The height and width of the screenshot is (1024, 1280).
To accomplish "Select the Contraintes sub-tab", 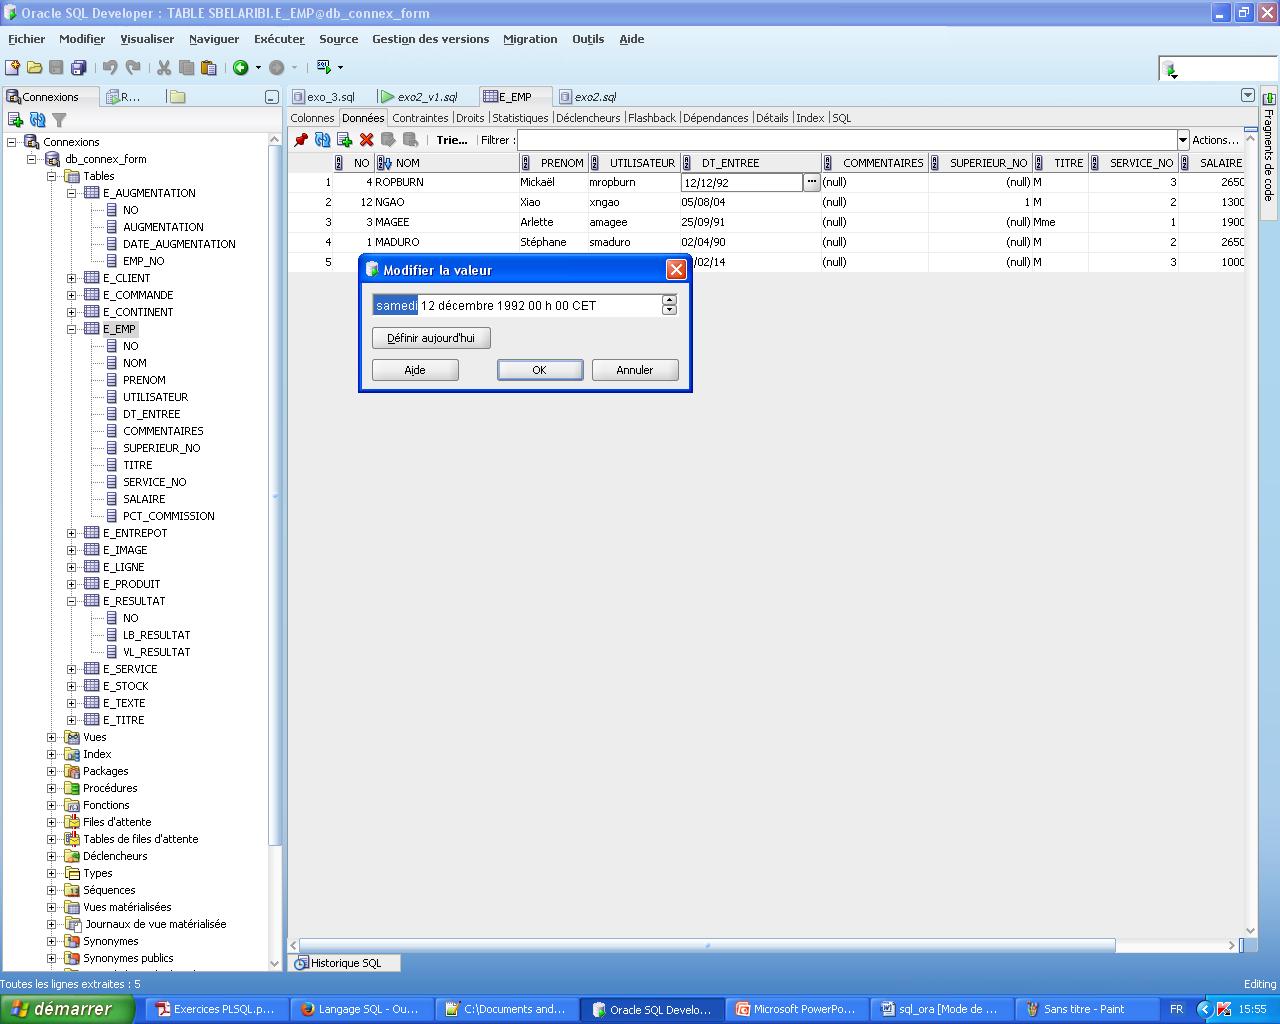I will [420, 118].
